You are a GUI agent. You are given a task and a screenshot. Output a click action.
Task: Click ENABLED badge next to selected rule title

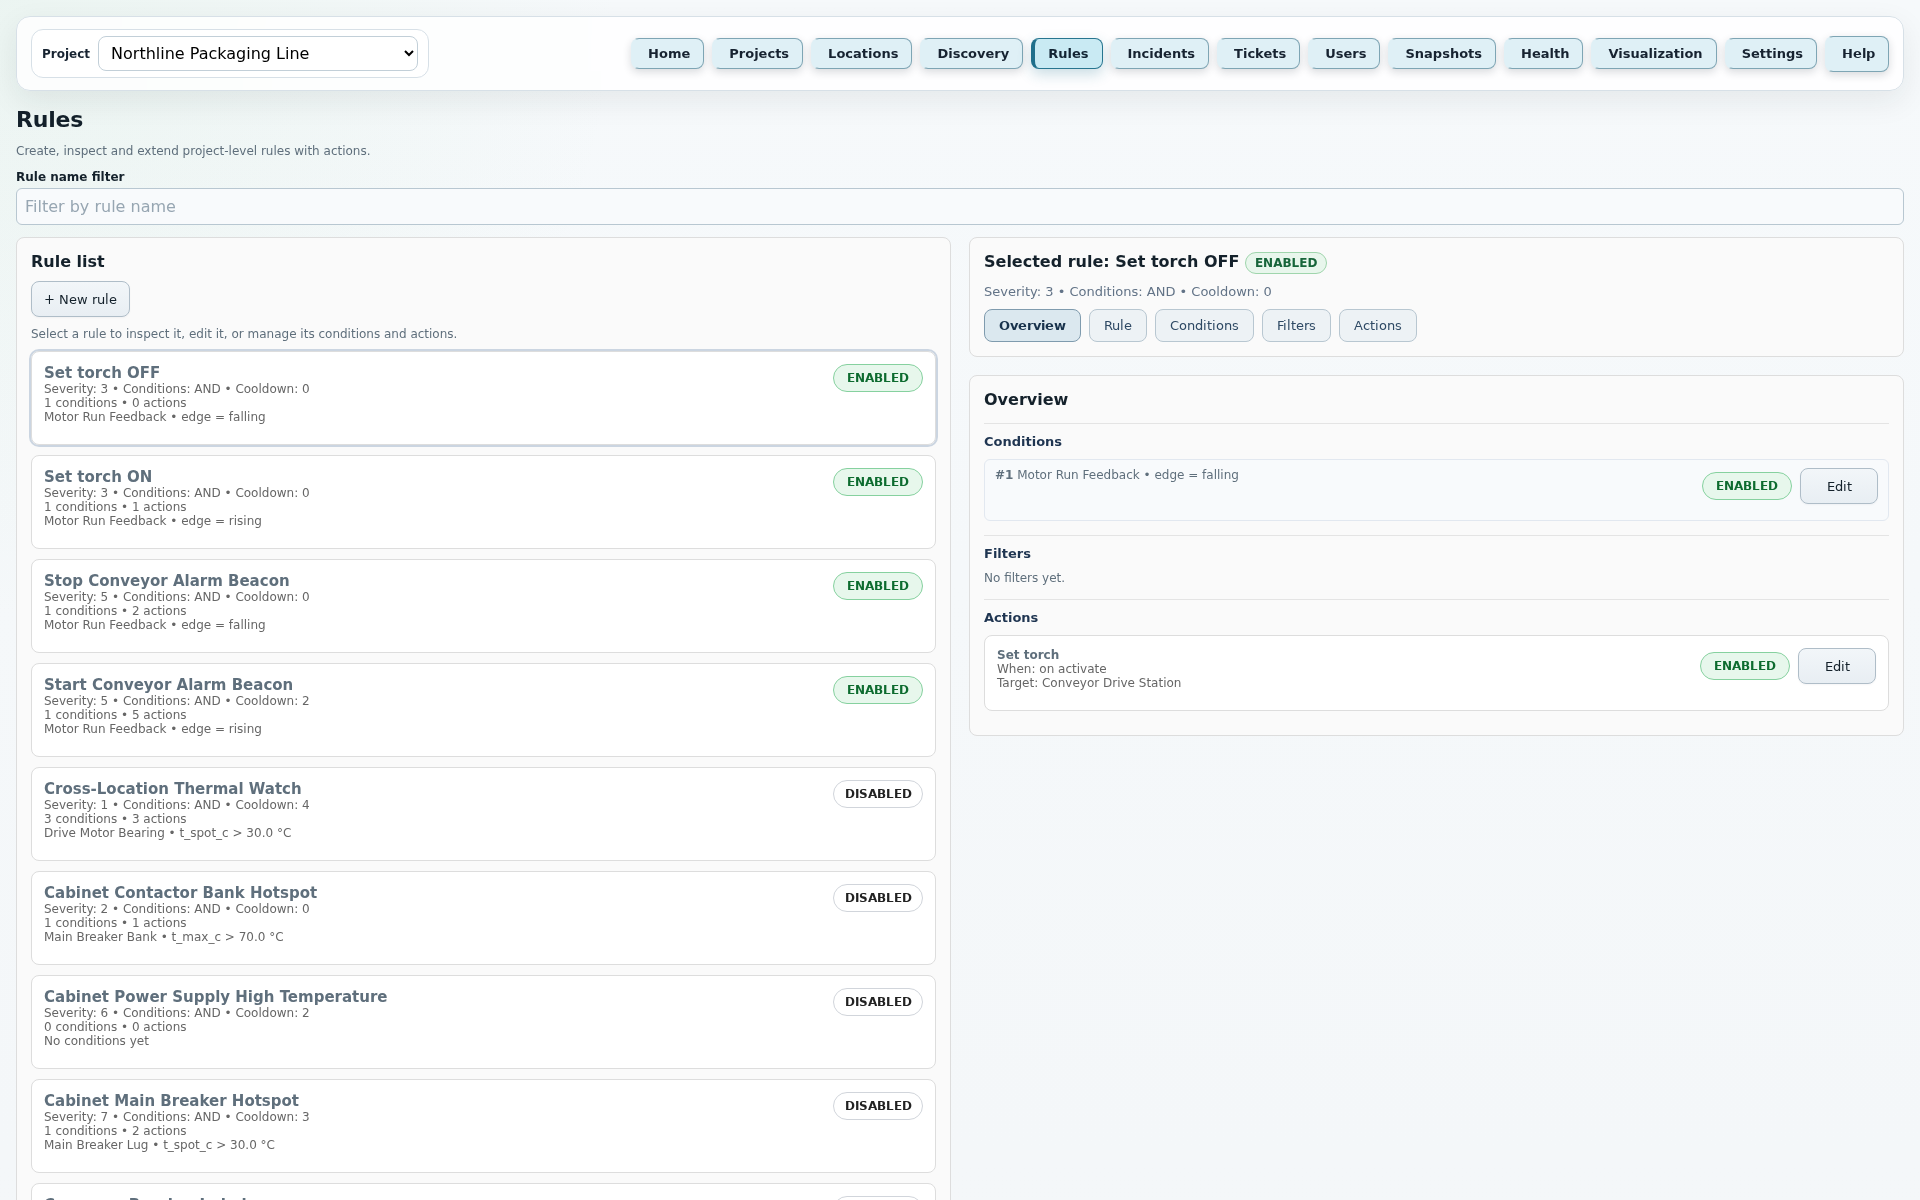[1285, 263]
